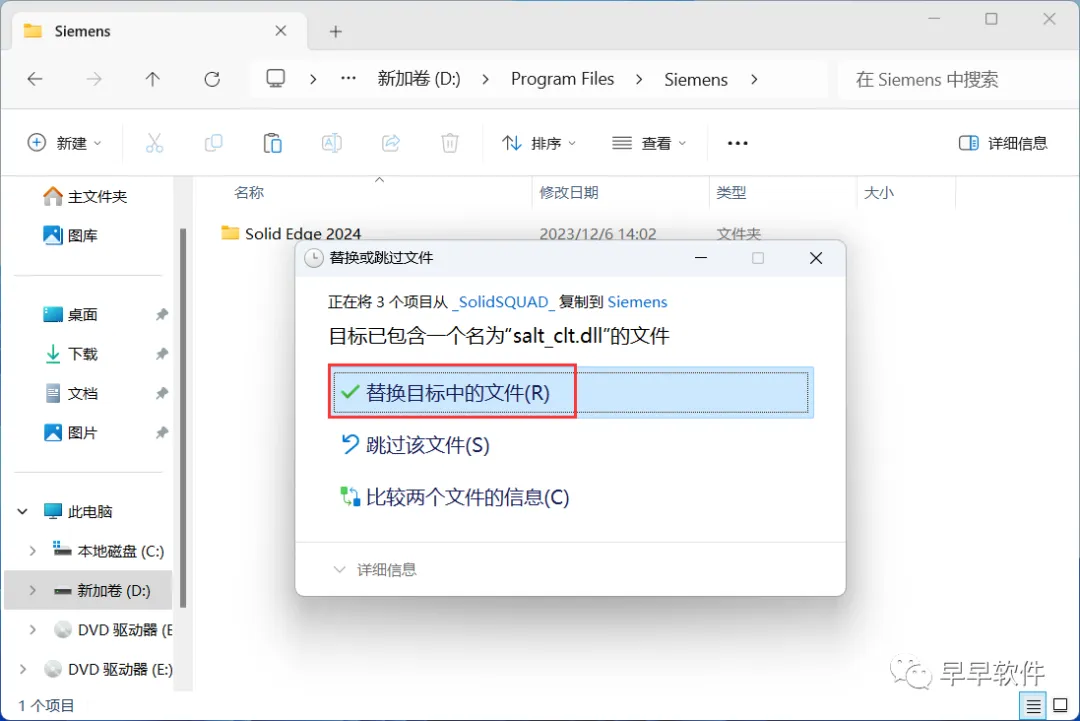This screenshot has width=1080, height=721.
Task: Expand the hidden breadcrumb ellipsis
Action: pos(349,79)
